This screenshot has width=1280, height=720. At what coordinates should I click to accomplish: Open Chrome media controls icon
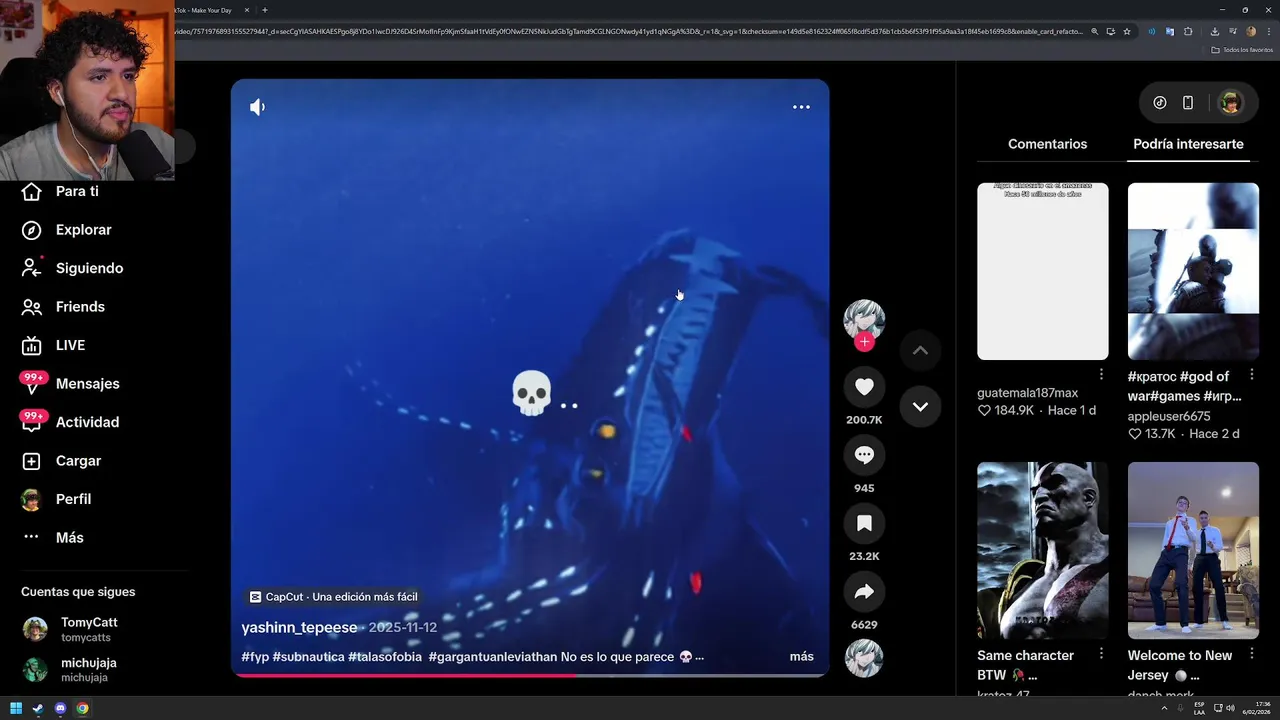[1233, 31]
